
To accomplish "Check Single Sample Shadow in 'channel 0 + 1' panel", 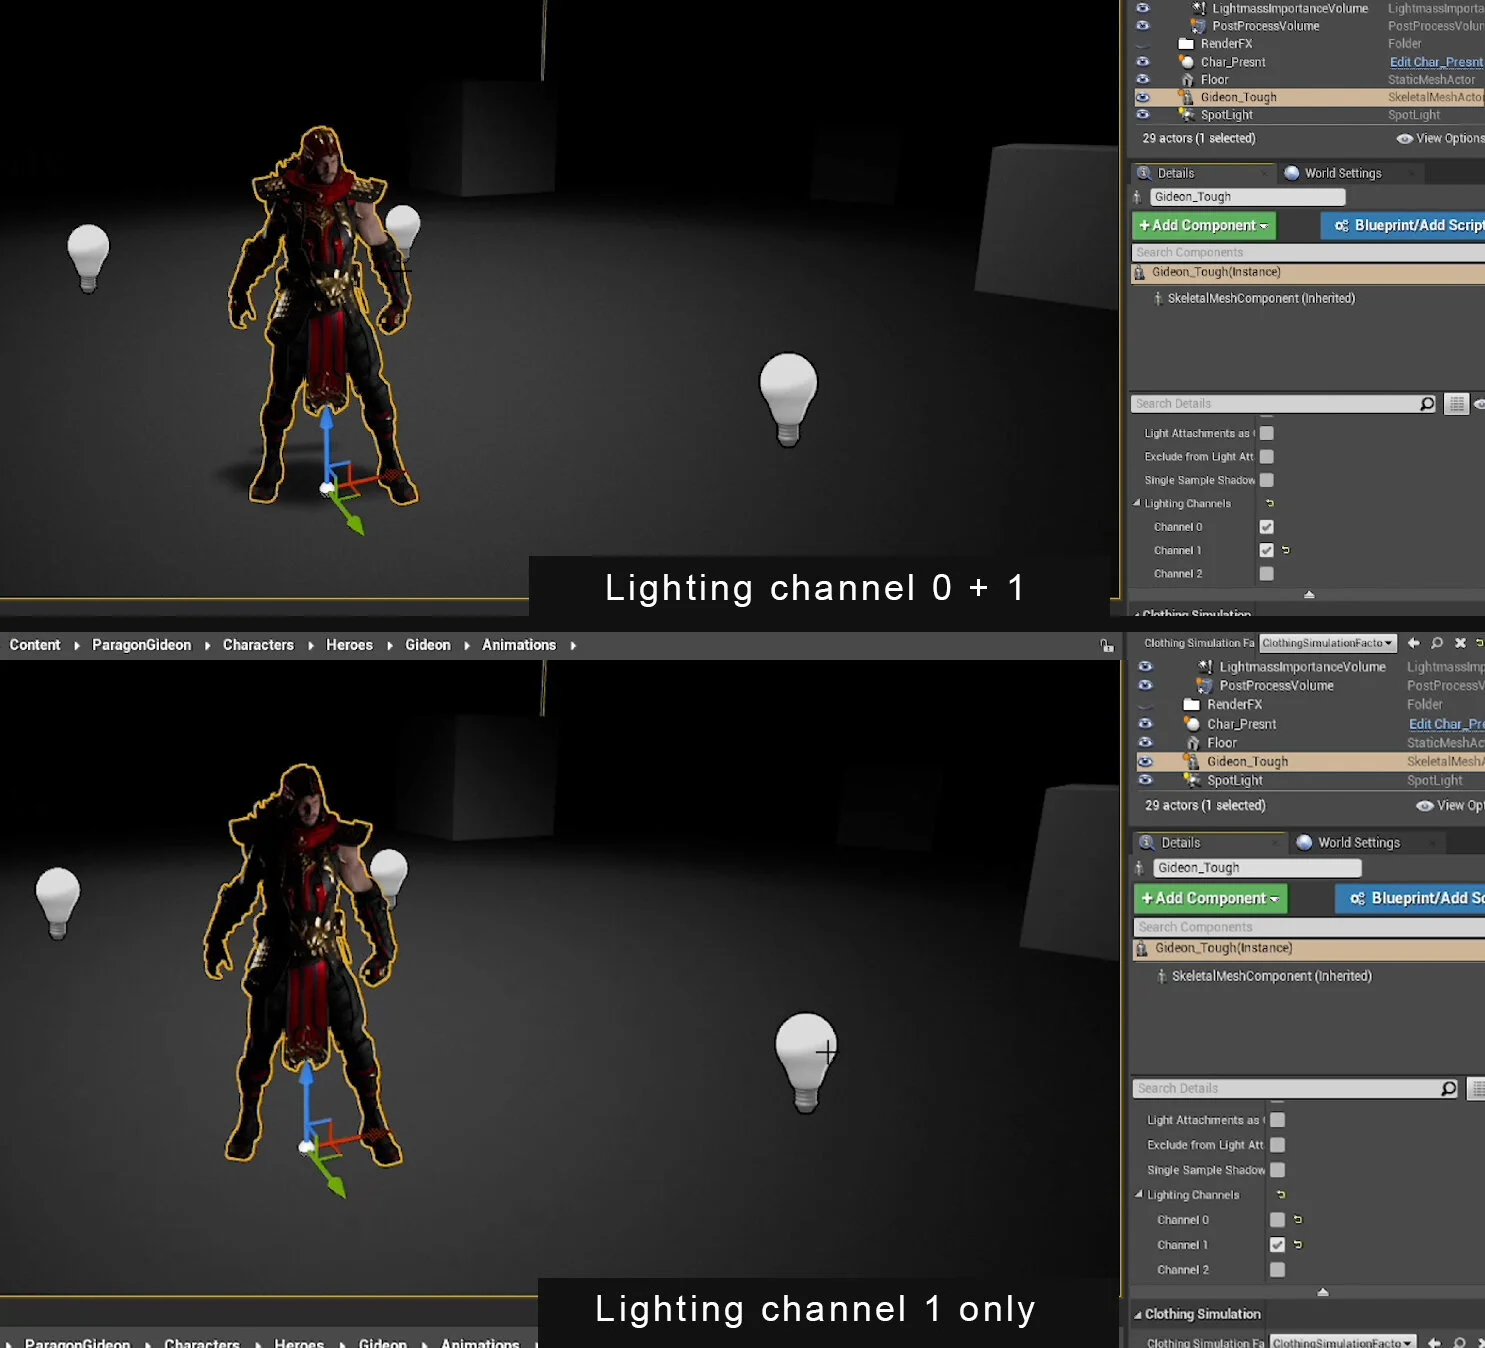I will (1267, 480).
